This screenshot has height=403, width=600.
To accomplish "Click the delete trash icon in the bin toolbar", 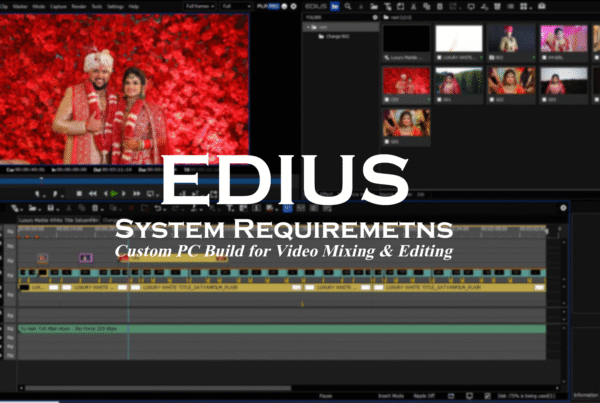I will point(440,7).
